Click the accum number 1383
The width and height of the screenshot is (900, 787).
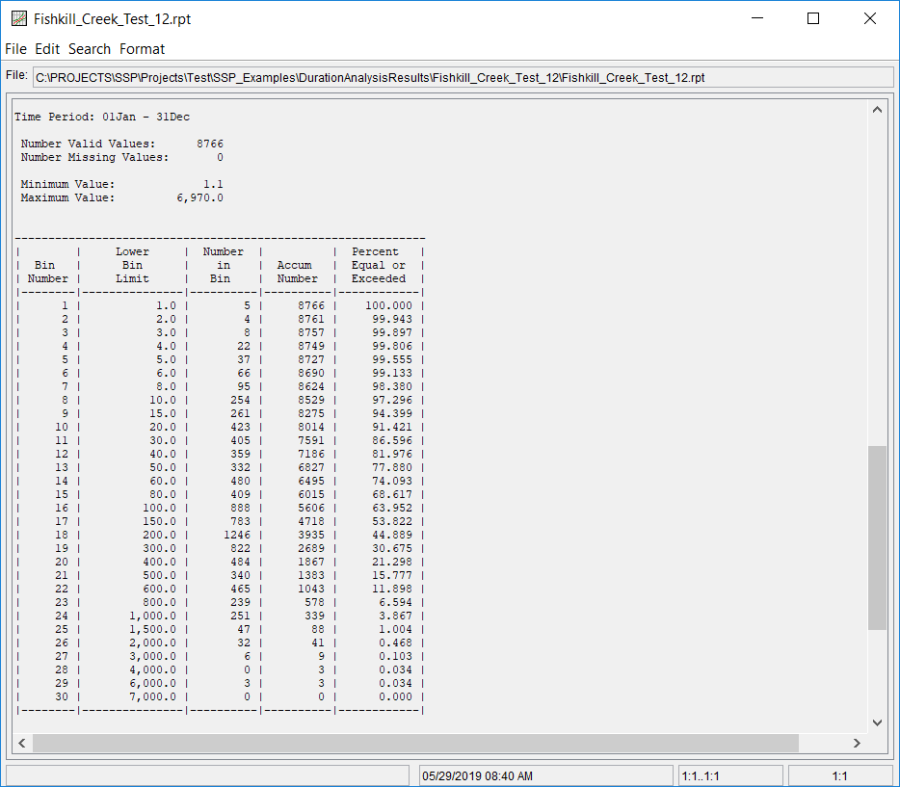311,576
